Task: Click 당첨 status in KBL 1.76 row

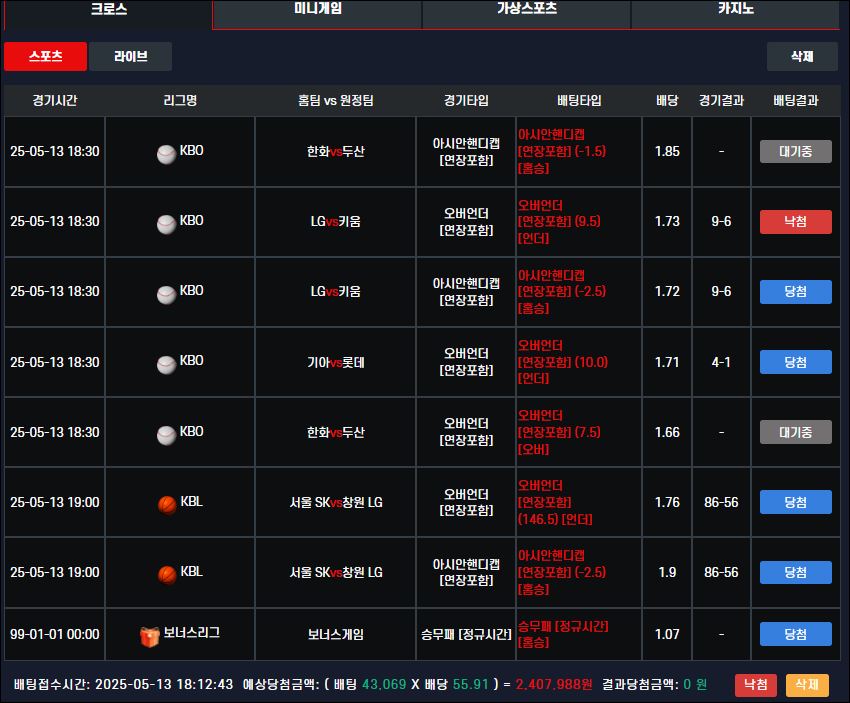Action: [x=795, y=502]
